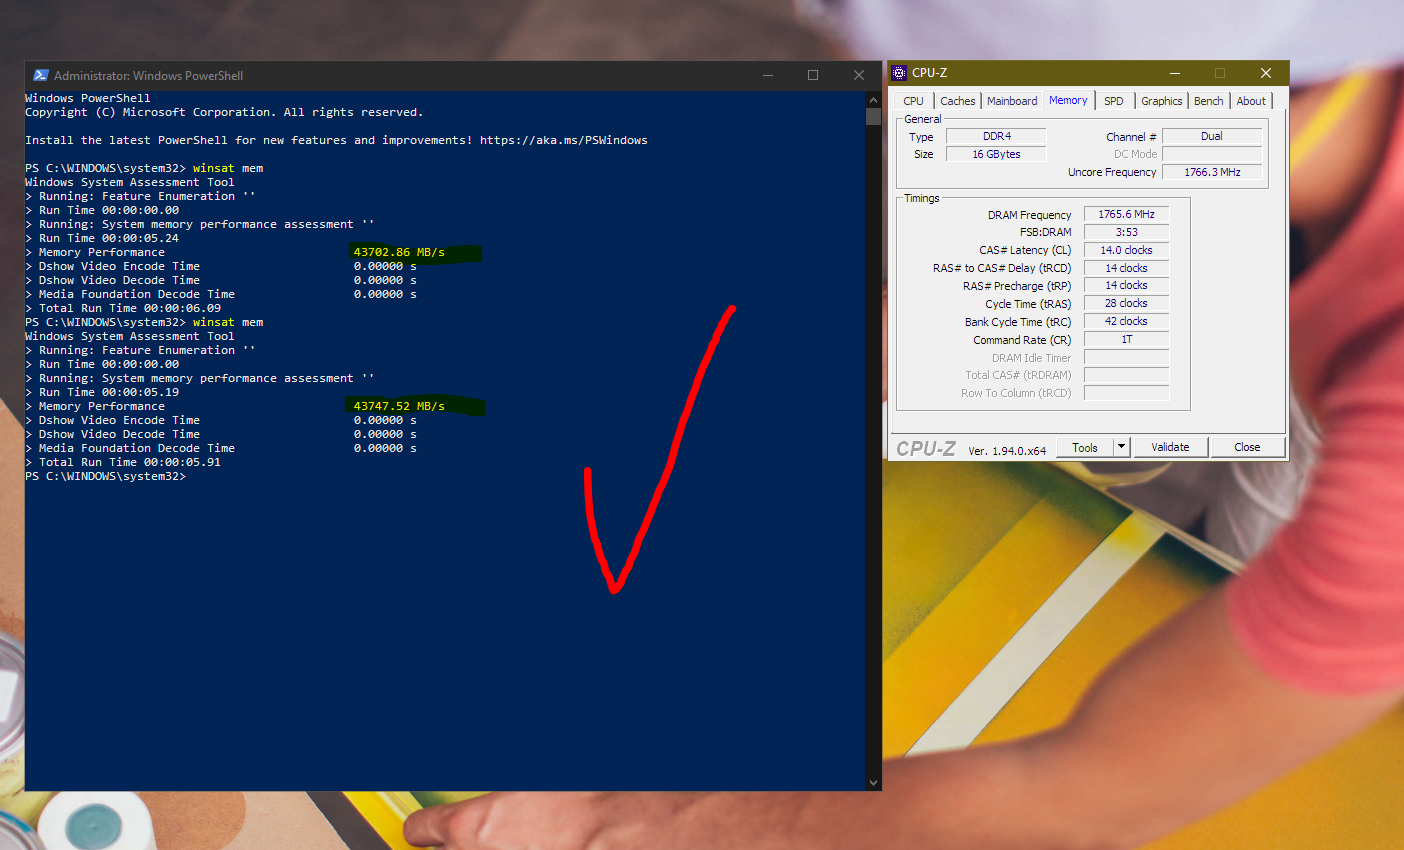
Task: Open the CPU tab in CPU-Z
Action: click(914, 101)
